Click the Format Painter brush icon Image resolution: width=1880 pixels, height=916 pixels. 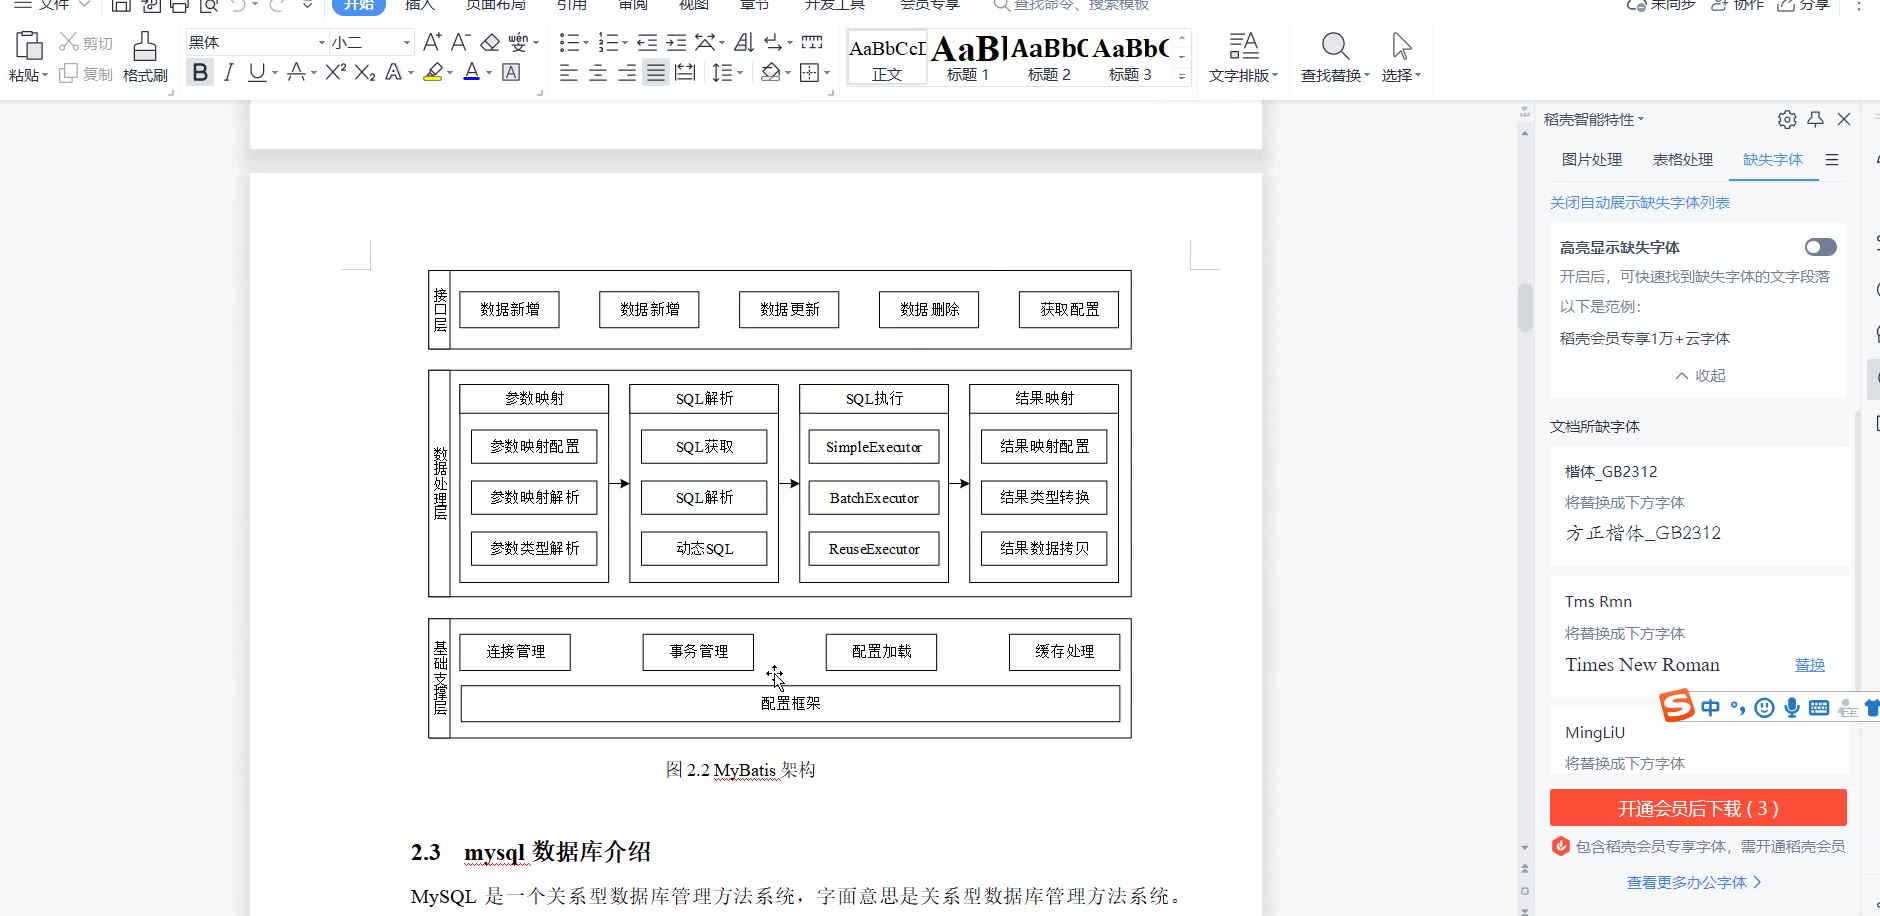(145, 46)
